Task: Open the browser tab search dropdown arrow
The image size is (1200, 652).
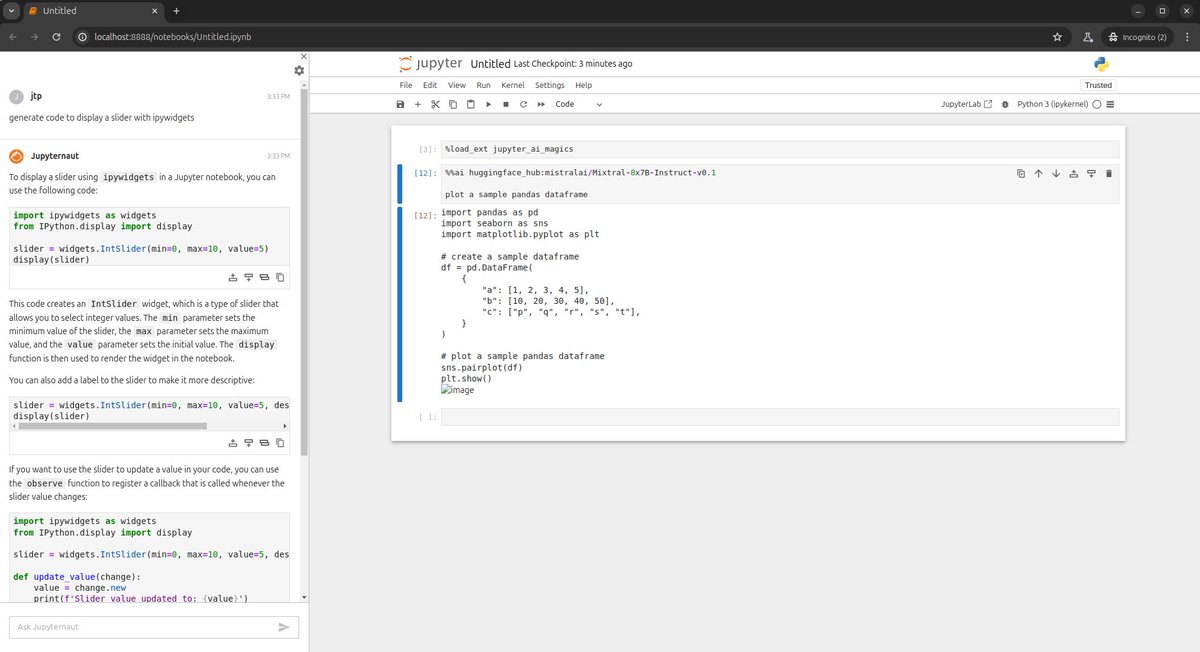Action: 10,11
